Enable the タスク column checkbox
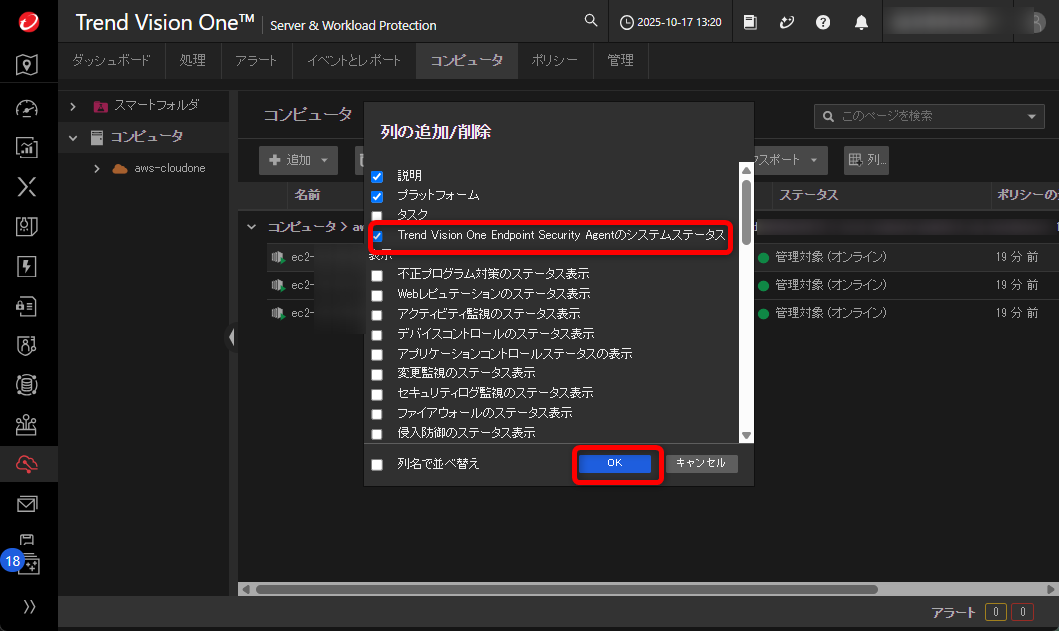 [x=377, y=214]
